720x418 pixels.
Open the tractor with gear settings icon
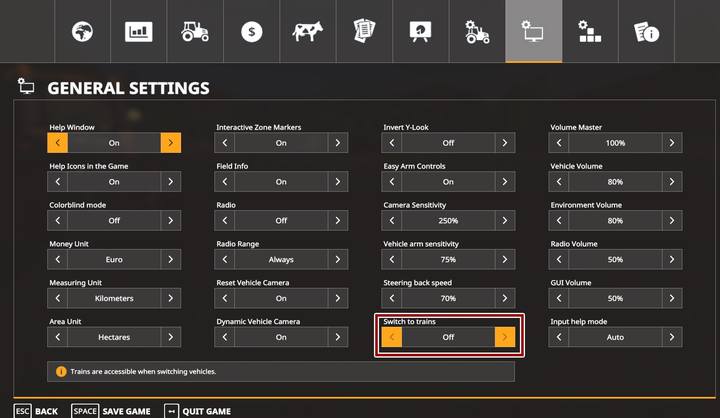coord(477,31)
